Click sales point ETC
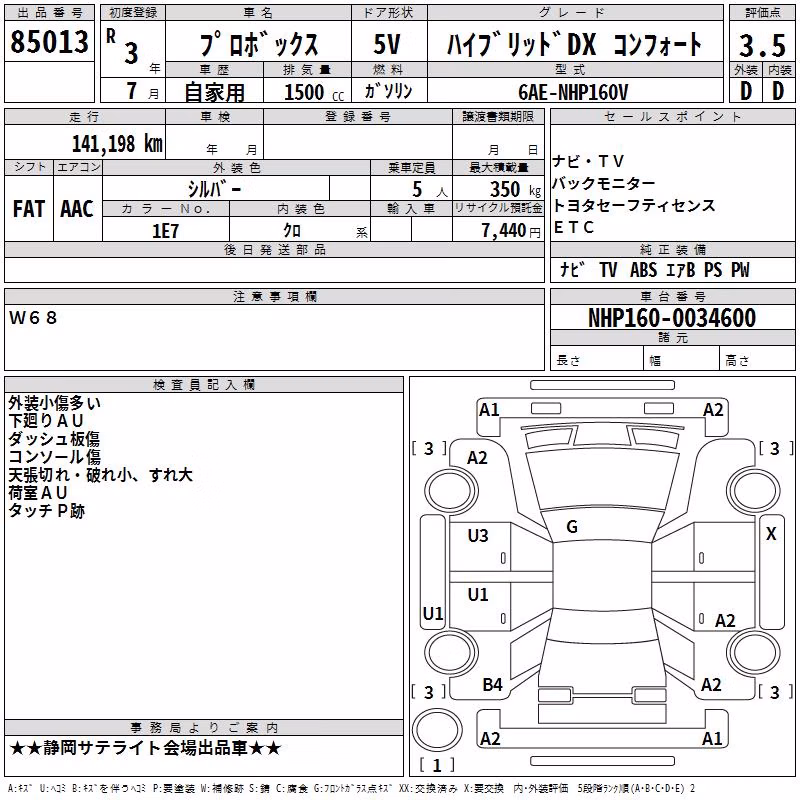Screen dimensions: 800x800 point(573,227)
